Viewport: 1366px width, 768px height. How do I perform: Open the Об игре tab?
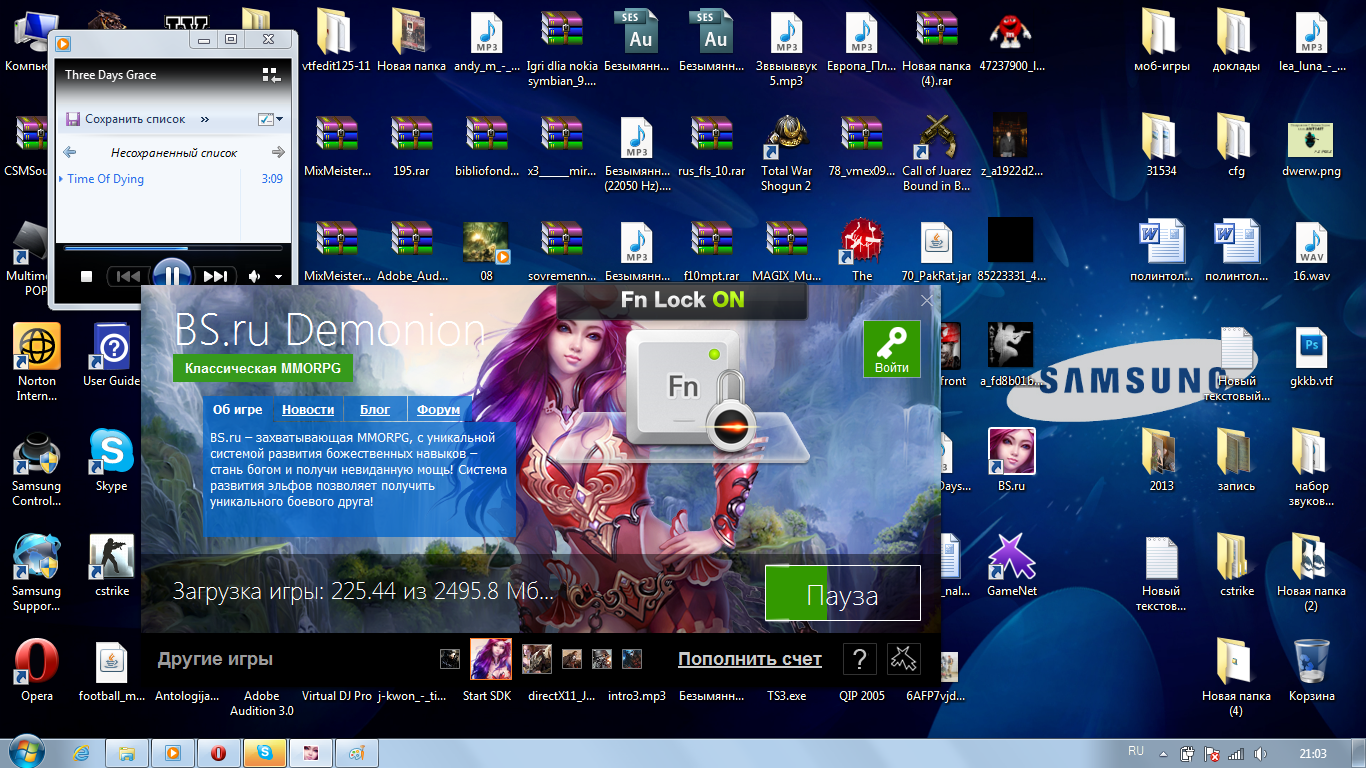click(238, 409)
